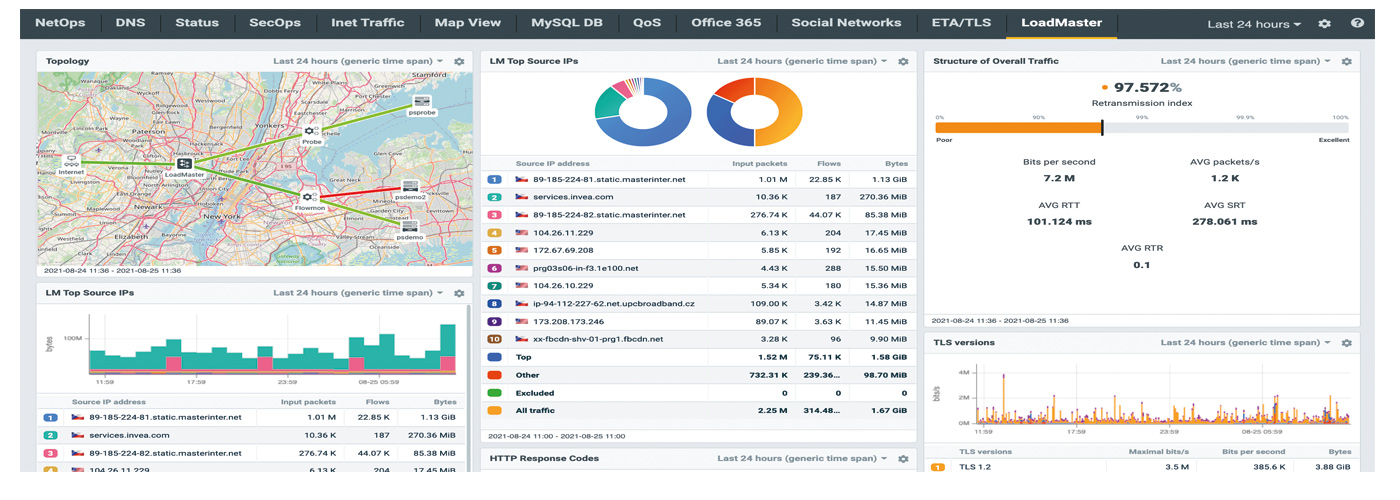1400x500 pixels.
Task: Open time span dropdown of Topology widget
Action: tap(358, 61)
